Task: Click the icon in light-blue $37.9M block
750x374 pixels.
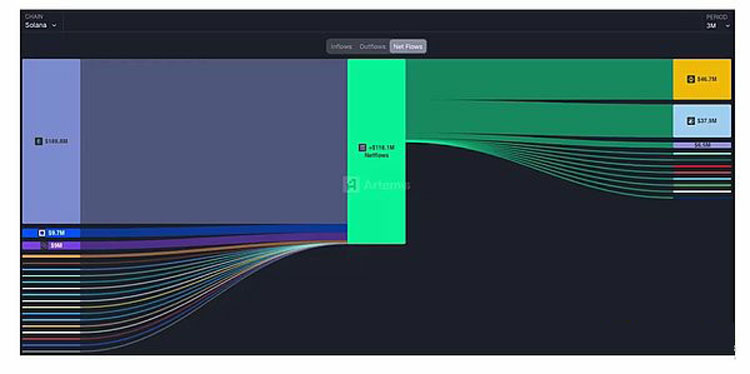Action: (691, 121)
